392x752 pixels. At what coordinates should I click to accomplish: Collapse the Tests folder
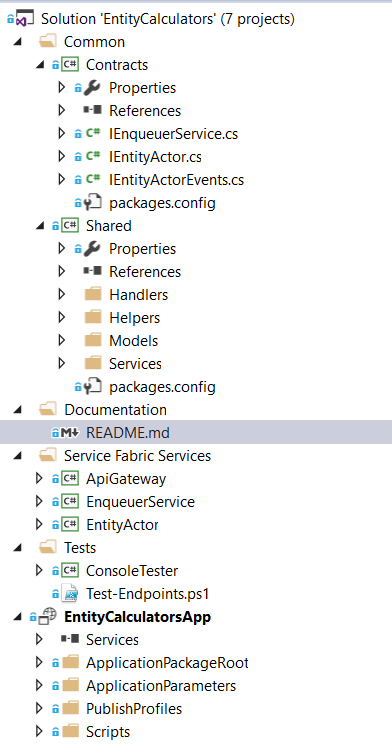pyautogui.click(x=18, y=548)
